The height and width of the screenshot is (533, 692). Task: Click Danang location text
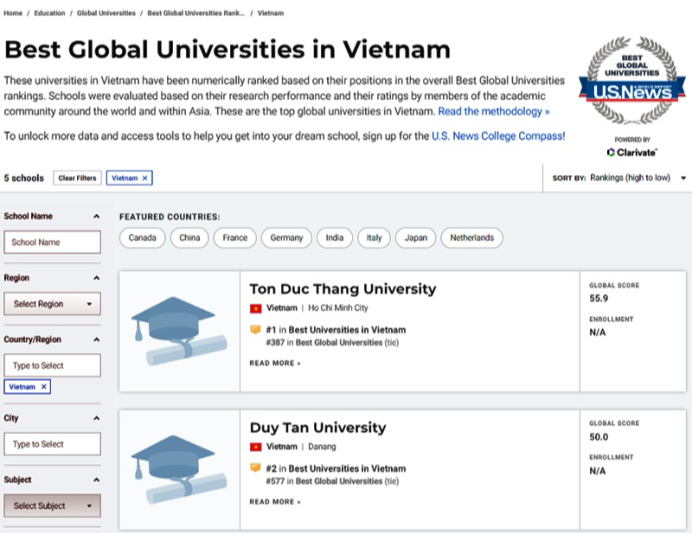tap(322, 447)
